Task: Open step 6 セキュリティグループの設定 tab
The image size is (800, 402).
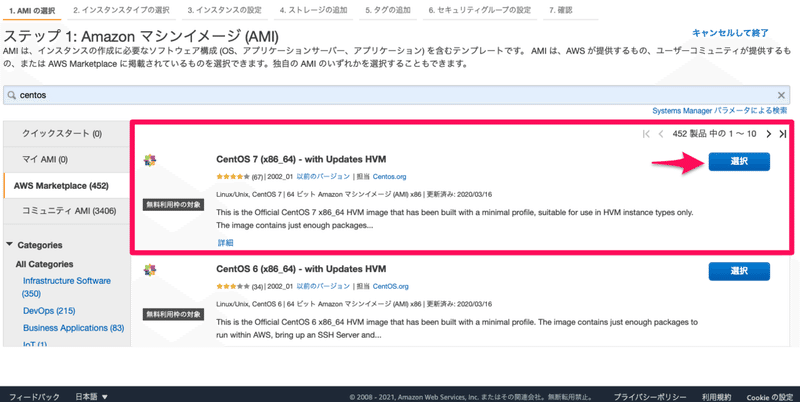Action: tap(480, 10)
